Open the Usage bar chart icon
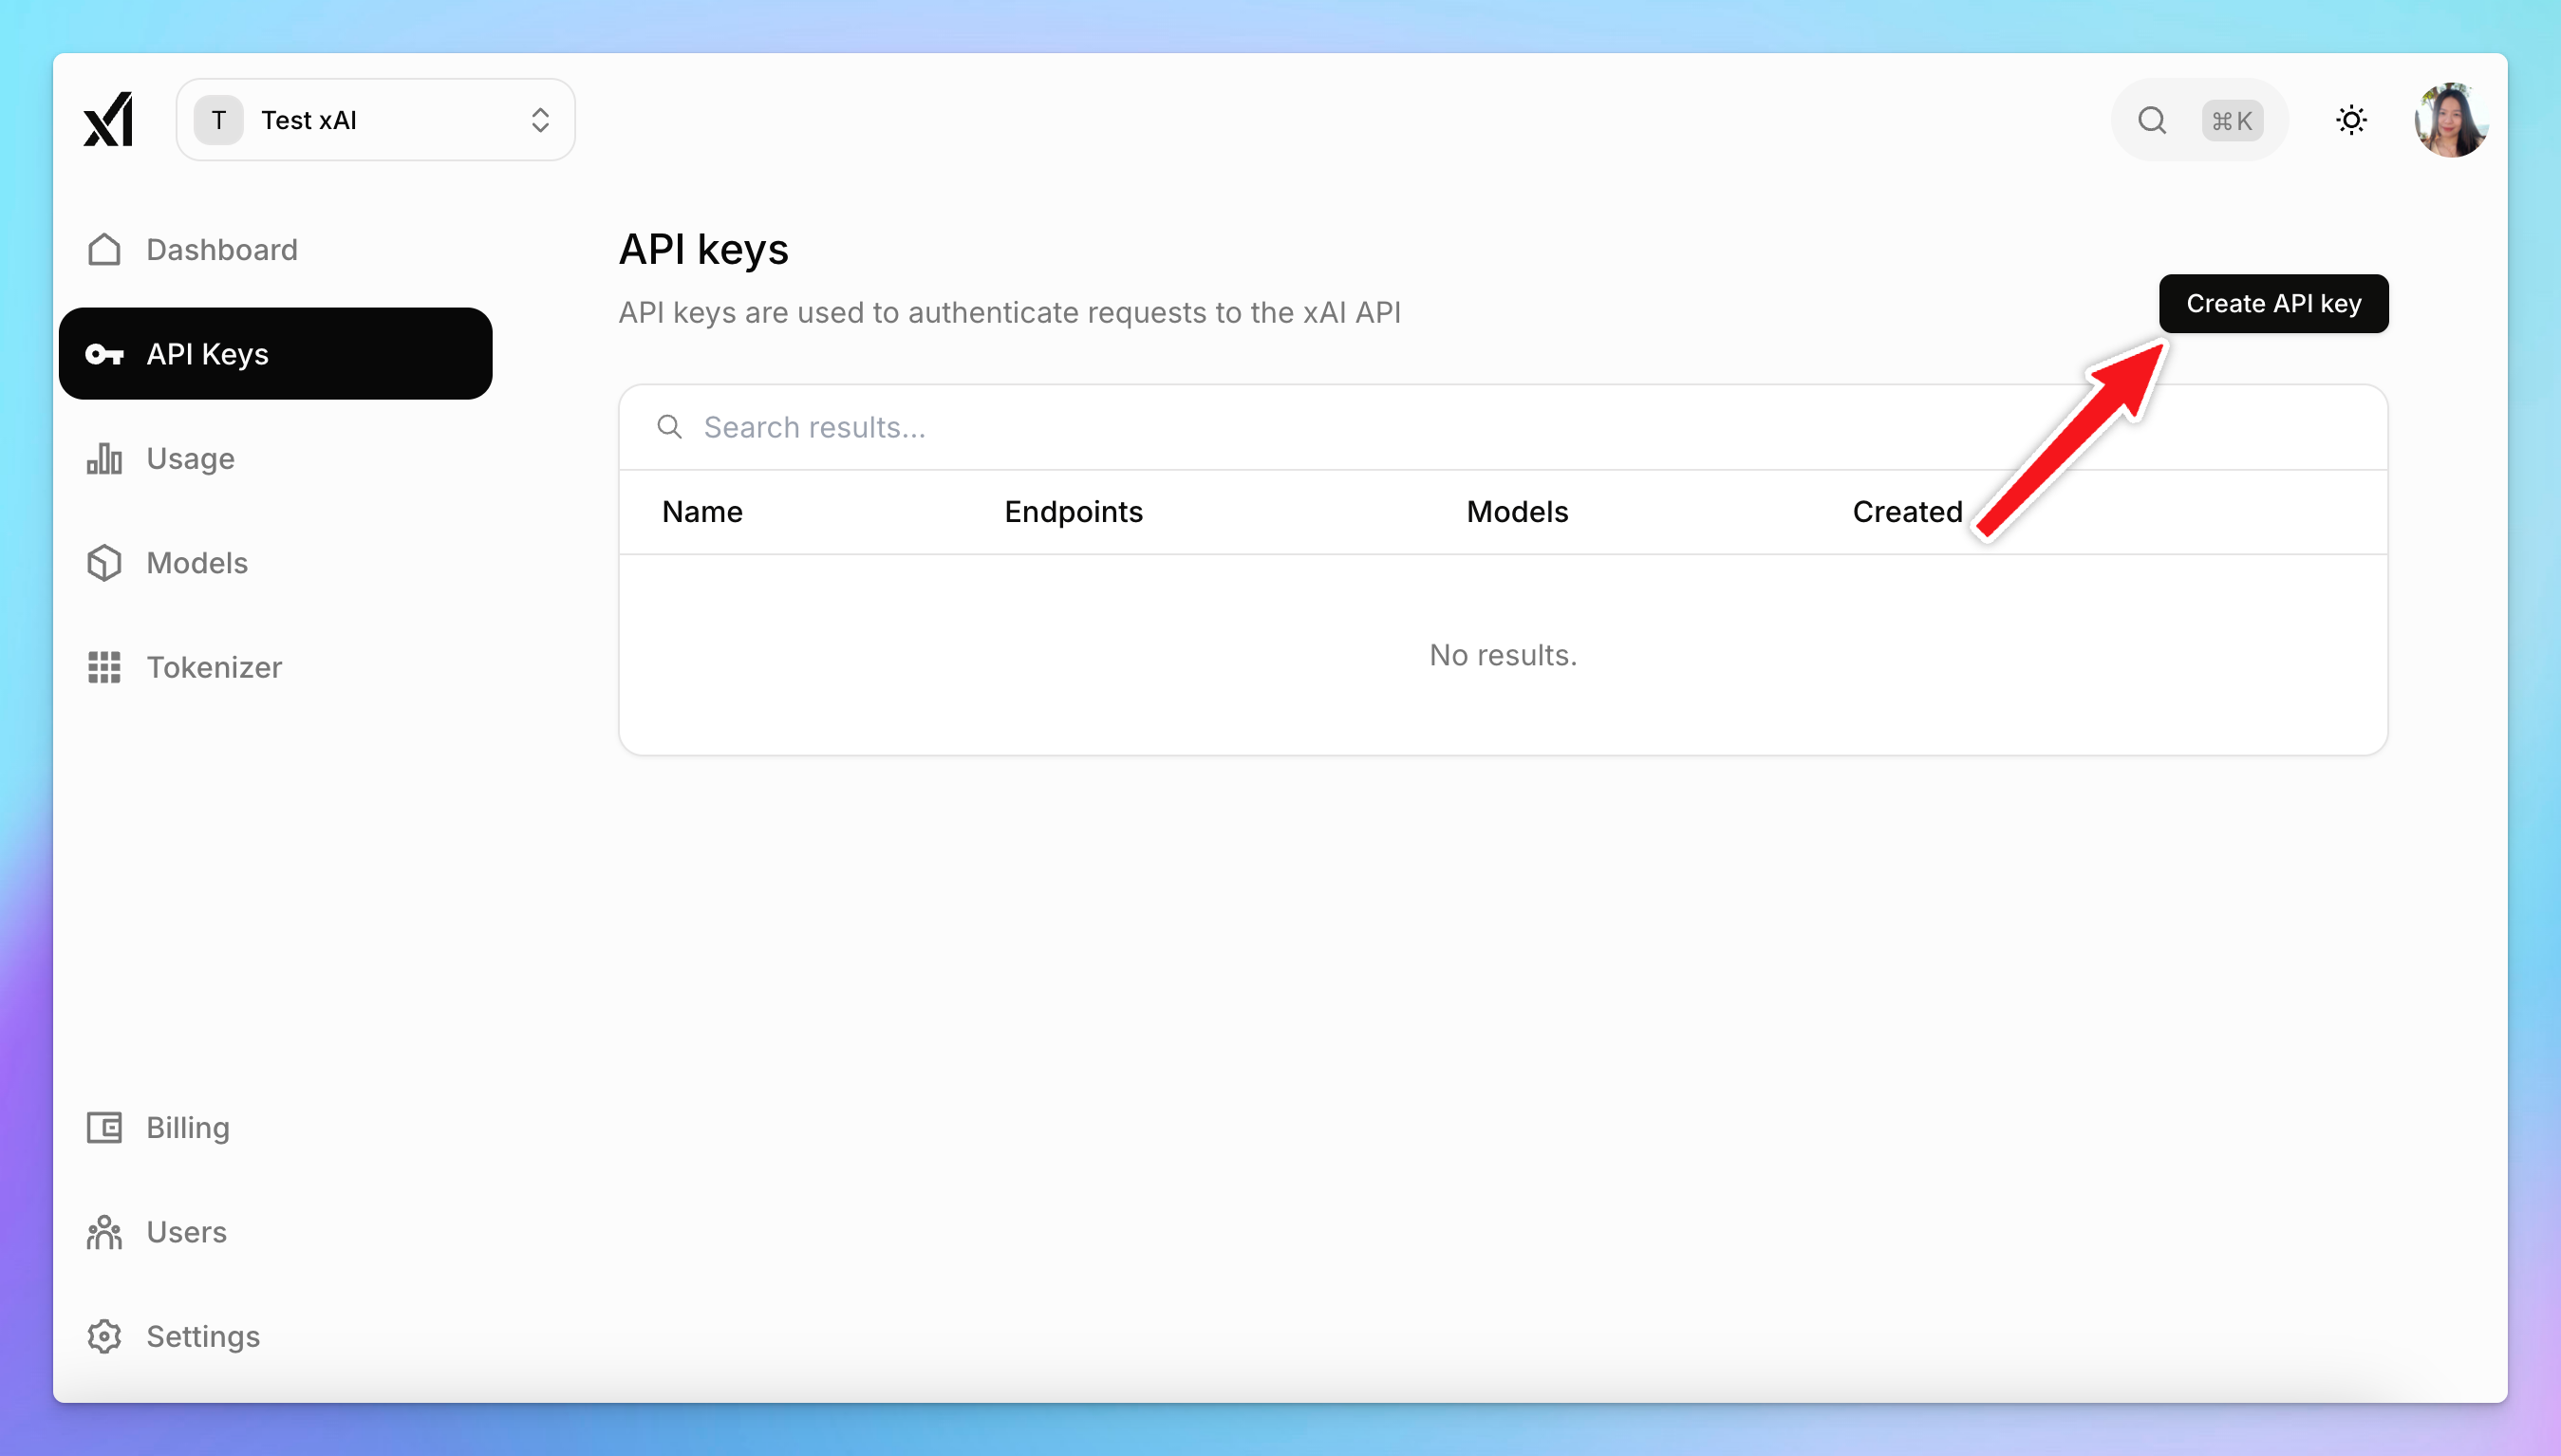The height and width of the screenshot is (1456, 2561). (104, 458)
